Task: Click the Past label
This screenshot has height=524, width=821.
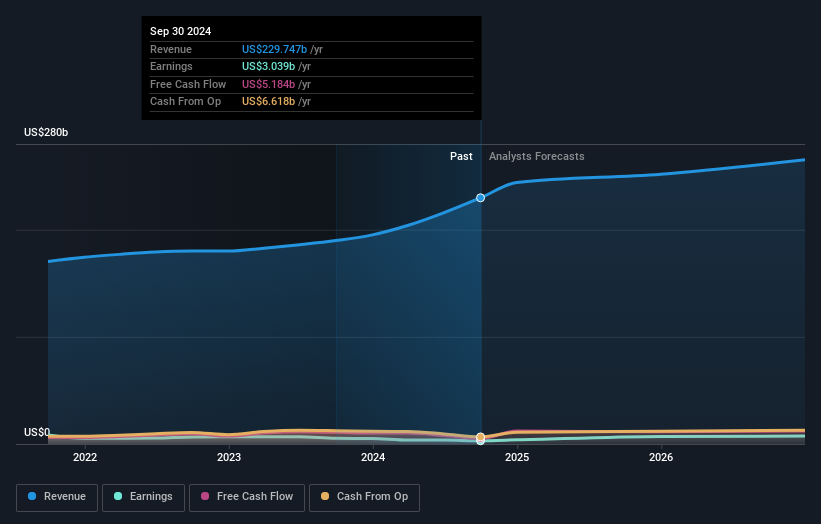Action: (x=461, y=156)
